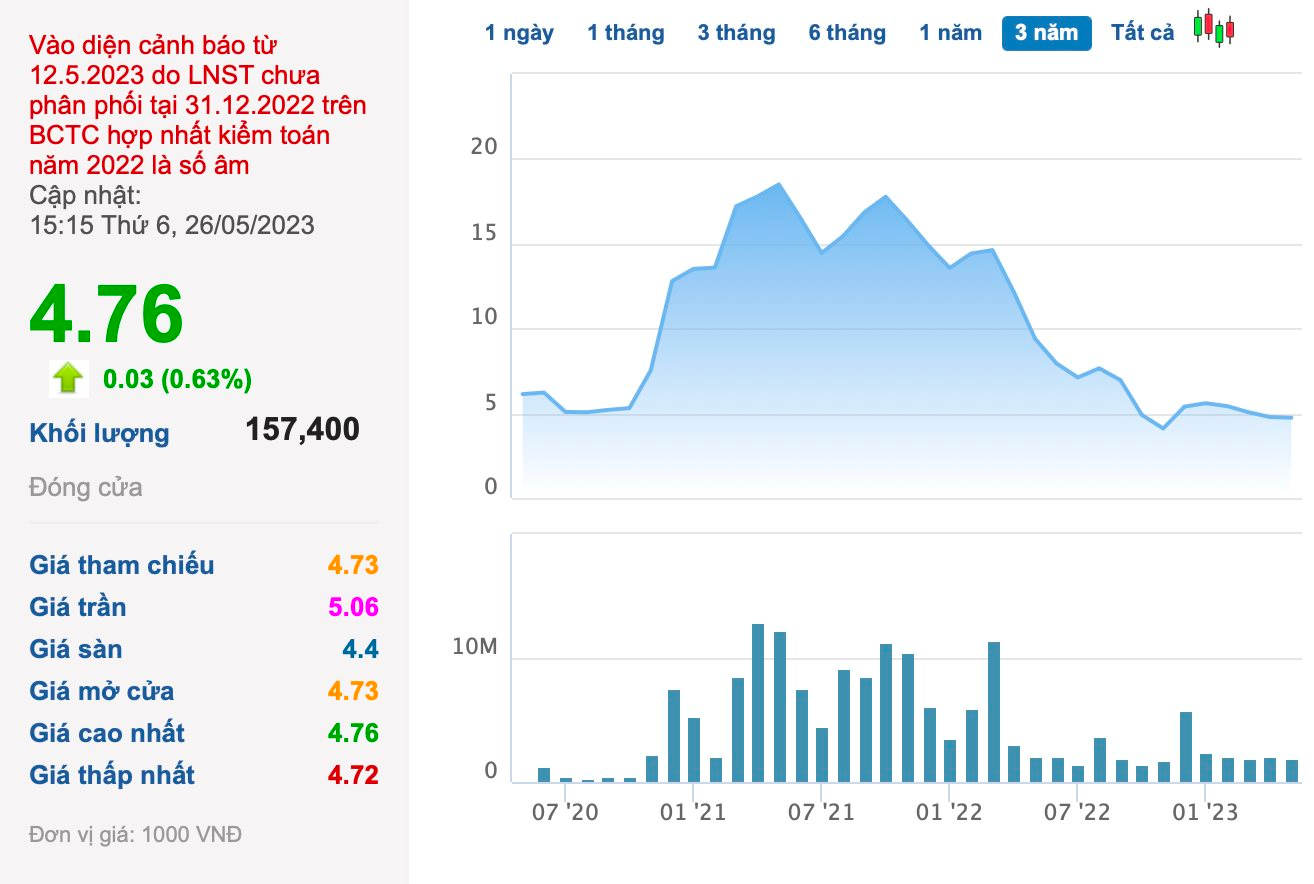Select the "3 tháng" time range

point(736,33)
